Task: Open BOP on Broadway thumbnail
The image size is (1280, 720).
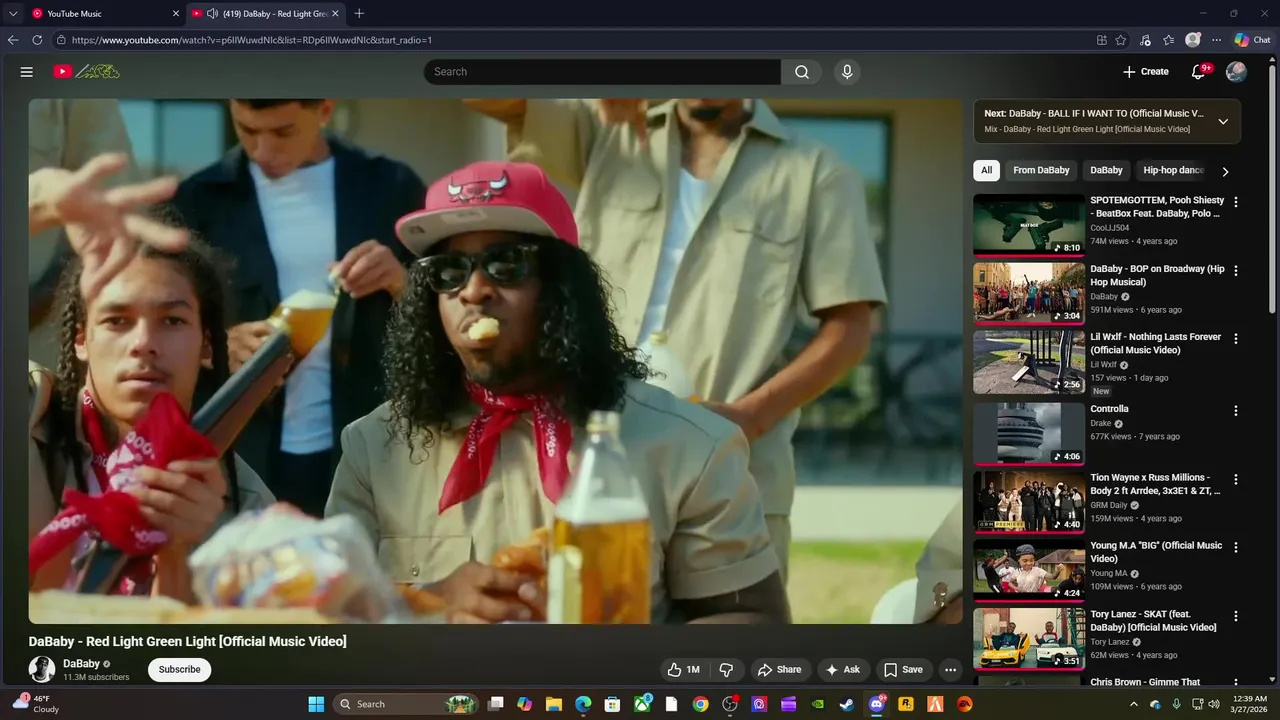Action: [x=1029, y=293]
